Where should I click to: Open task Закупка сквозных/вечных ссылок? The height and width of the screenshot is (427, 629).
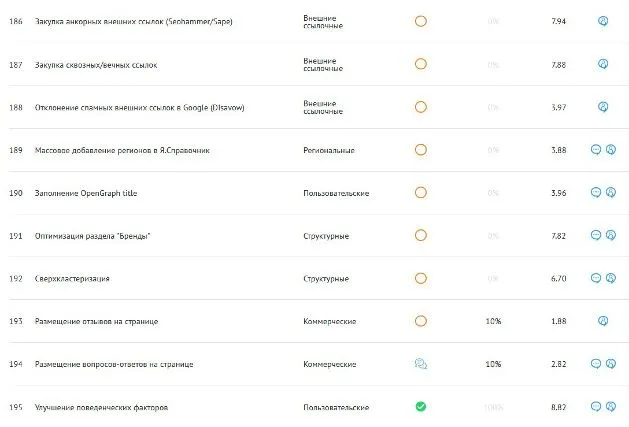tap(96, 65)
